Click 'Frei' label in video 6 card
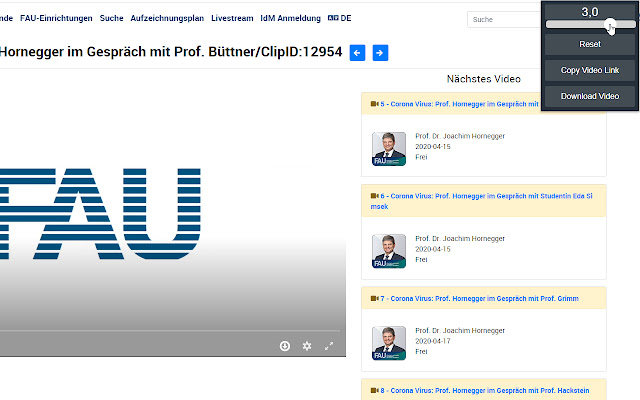640x400 pixels. pyautogui.click(x=421, y=259)
